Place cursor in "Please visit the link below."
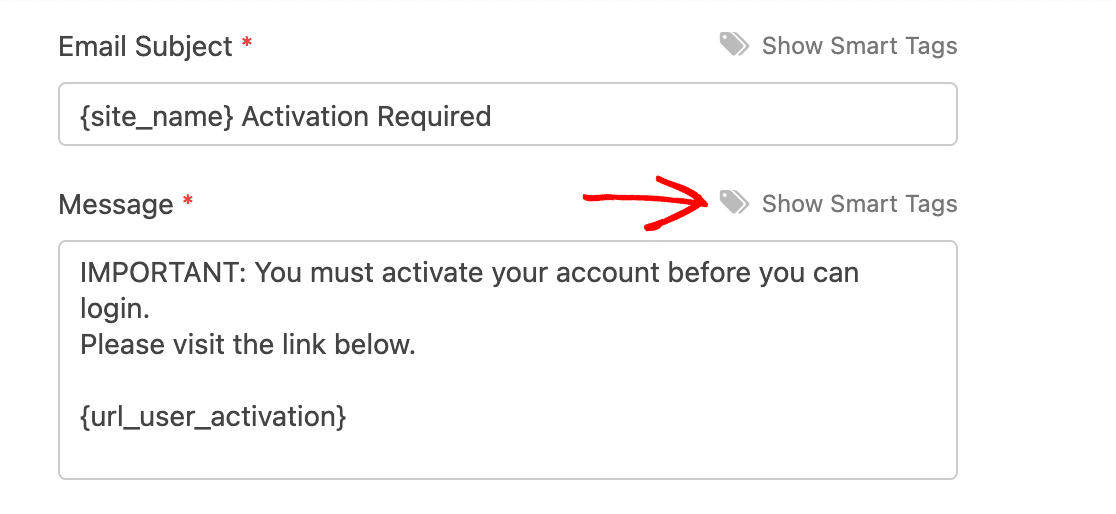This screenshot has height=514, width=1116. [x=247, y=346]
